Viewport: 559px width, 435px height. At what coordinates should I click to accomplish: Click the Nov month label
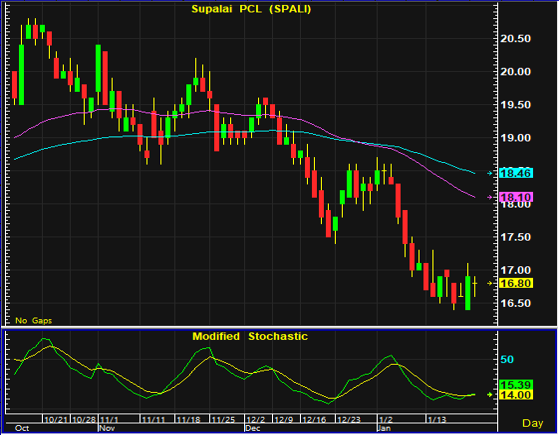(107, 428)
